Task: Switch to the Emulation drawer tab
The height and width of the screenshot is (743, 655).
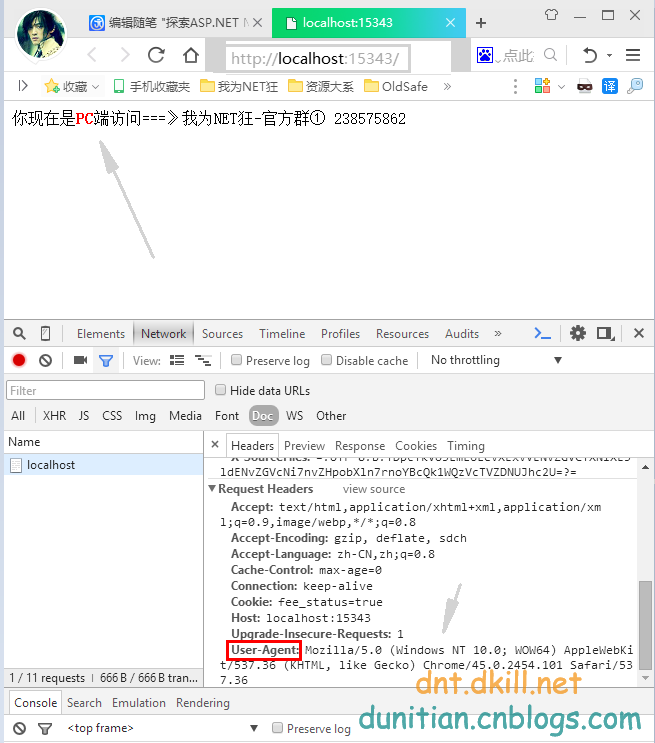Action: [139, 703]
